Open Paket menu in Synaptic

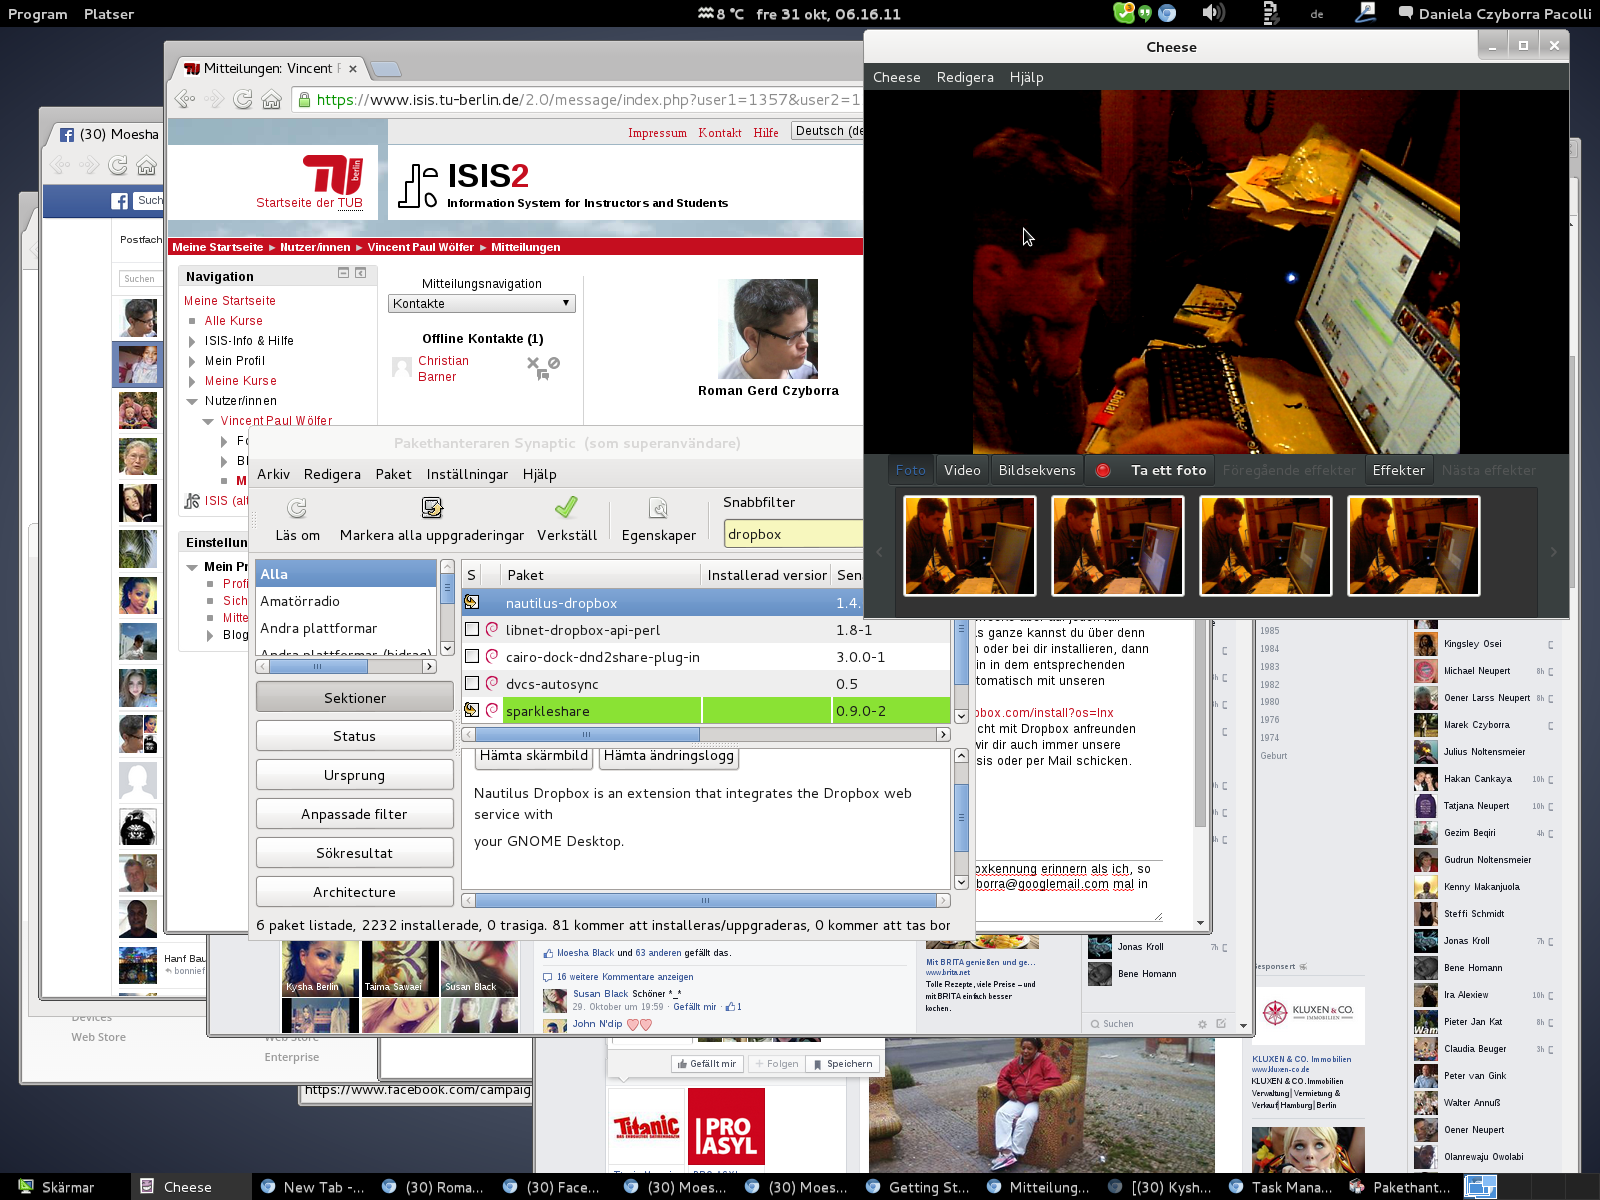pyautogui.click(x=393, y=474)
